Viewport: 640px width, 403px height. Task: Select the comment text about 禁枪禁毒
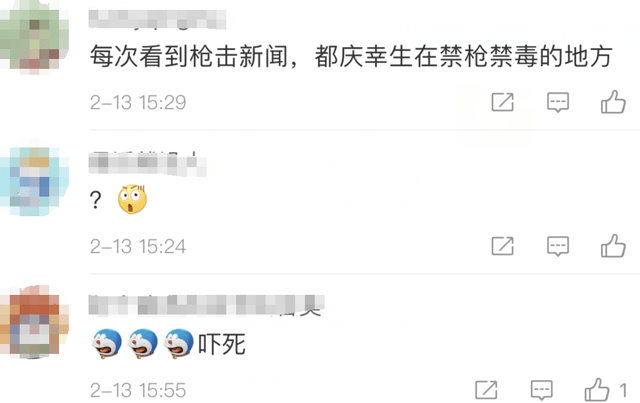[x=351, y=56]
